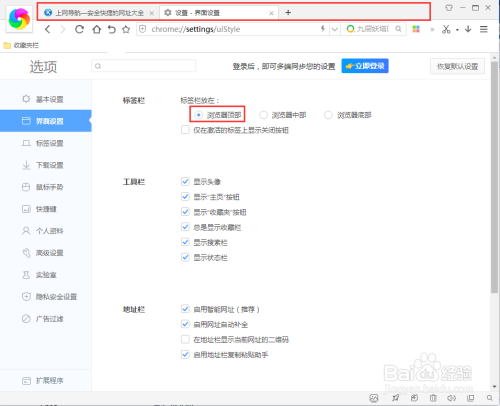Image resolution: width=500 pixels, height=406 pixels.
Task: Focus the settings search field
Action: (144, 66)
